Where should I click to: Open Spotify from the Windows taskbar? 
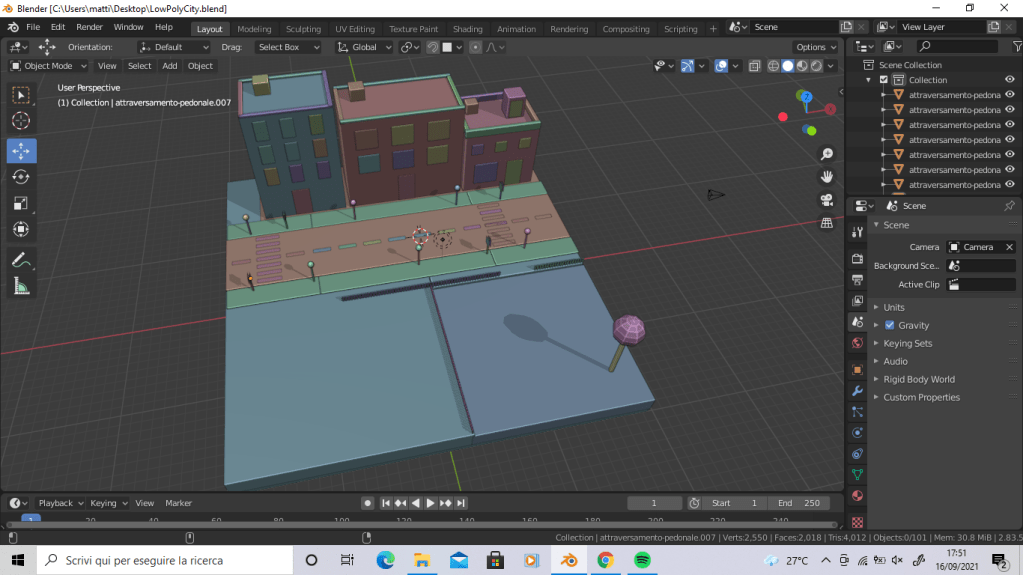[x=642, y=560]
